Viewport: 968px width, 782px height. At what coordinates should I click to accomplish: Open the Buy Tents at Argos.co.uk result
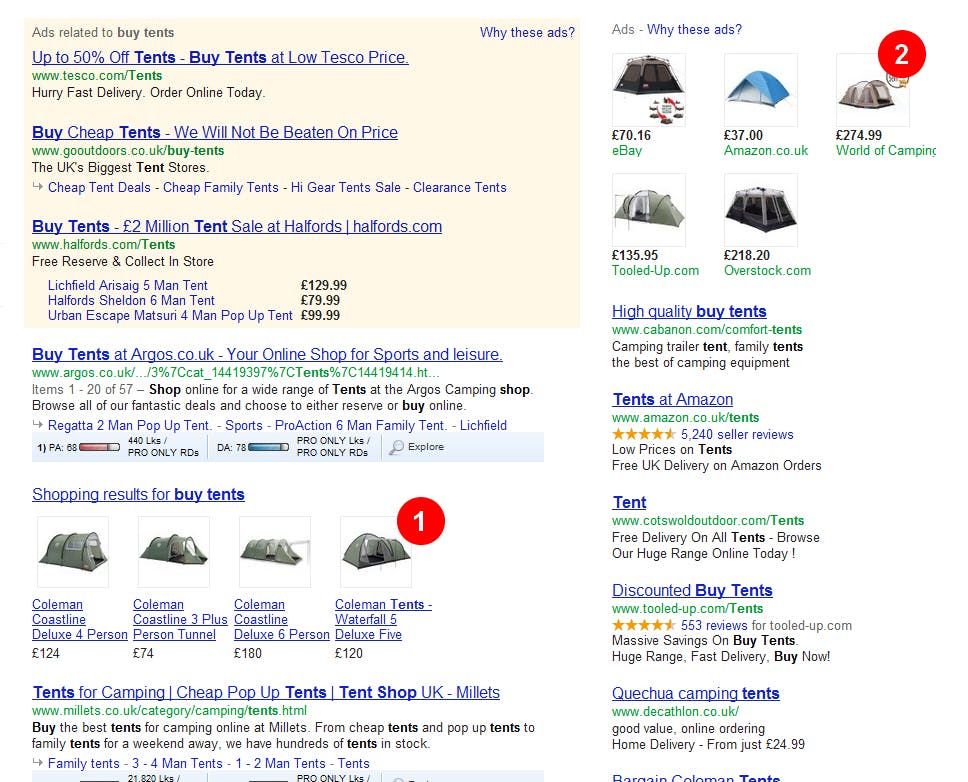(267, 354)
